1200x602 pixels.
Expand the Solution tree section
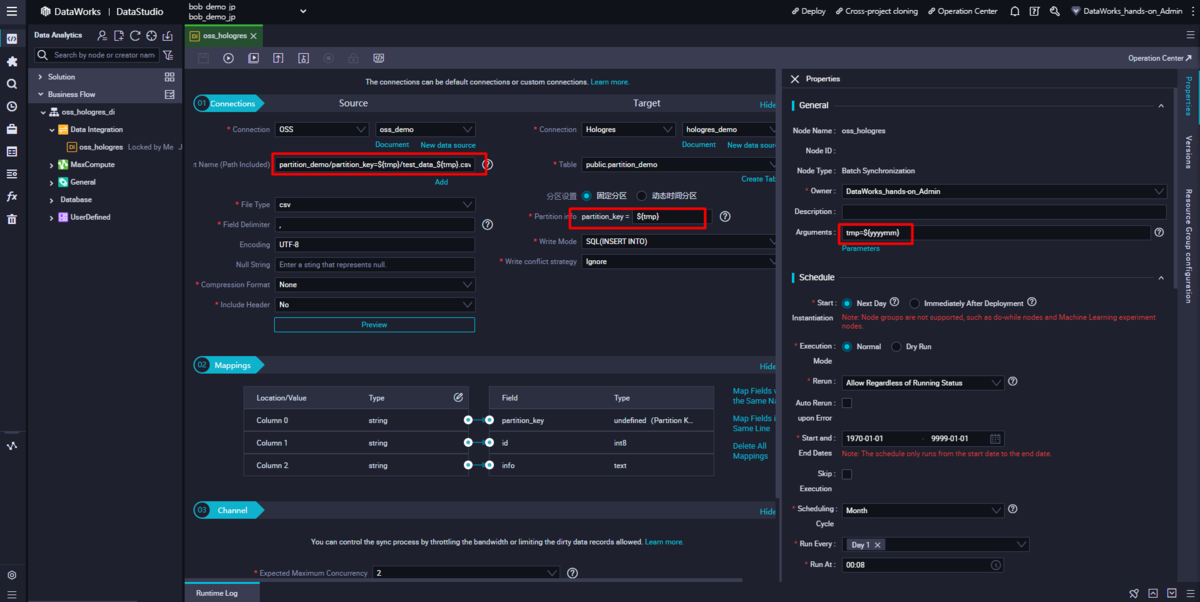pyautogui.click(x=40, y=77)
